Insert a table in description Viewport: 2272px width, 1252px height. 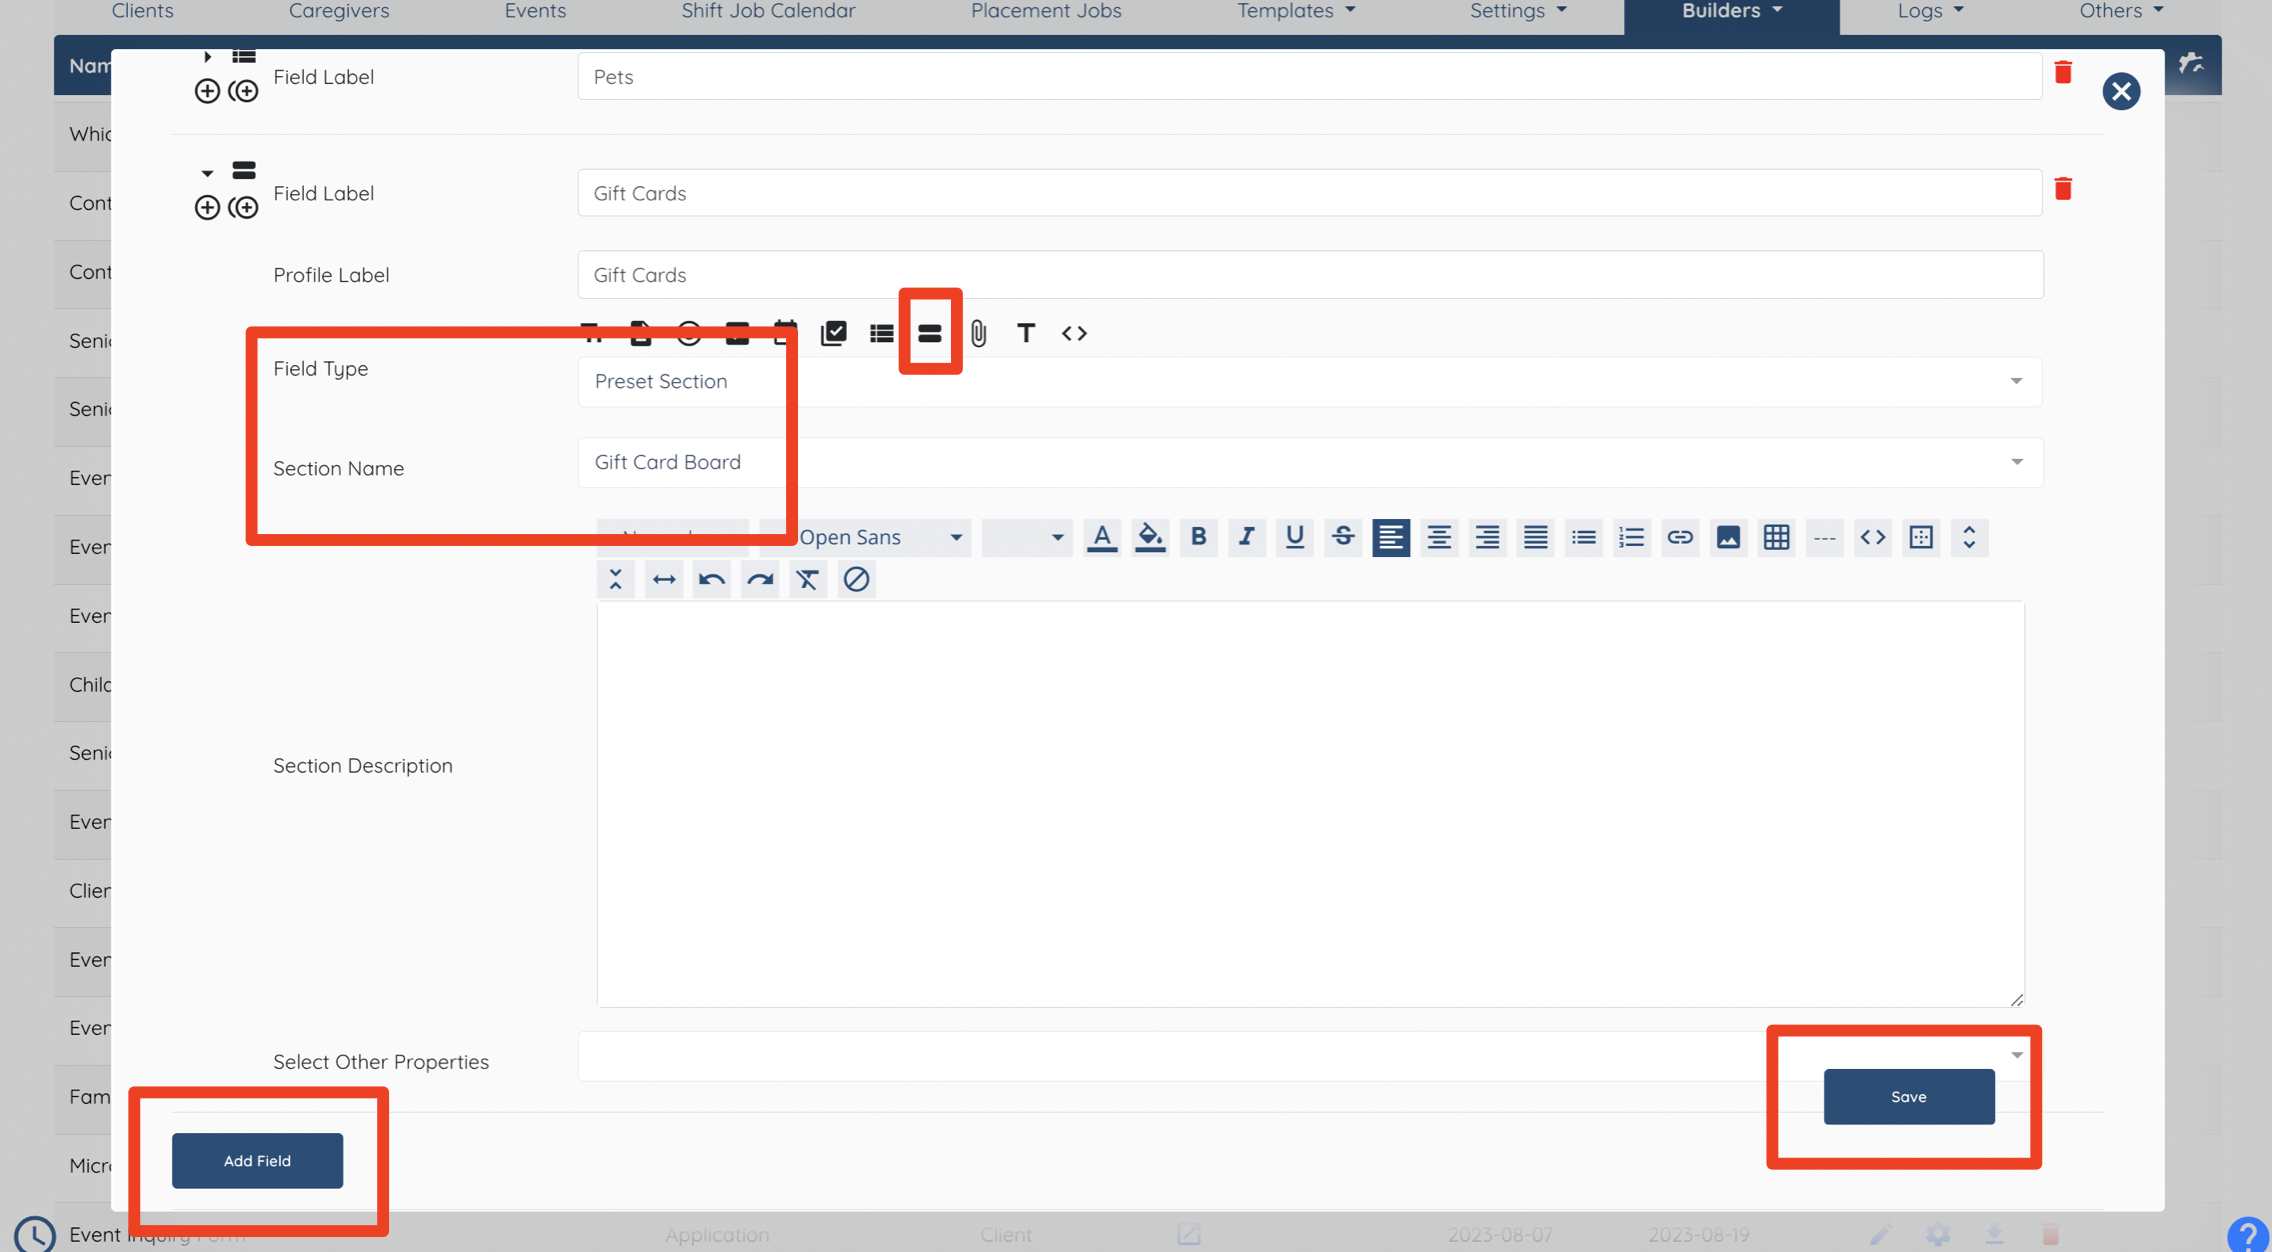coord(1776,537)
